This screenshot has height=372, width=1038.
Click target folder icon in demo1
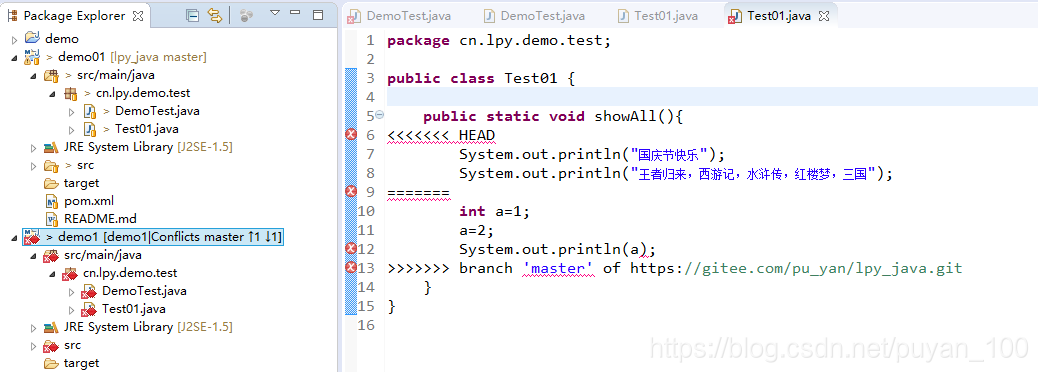coord(52,363)
